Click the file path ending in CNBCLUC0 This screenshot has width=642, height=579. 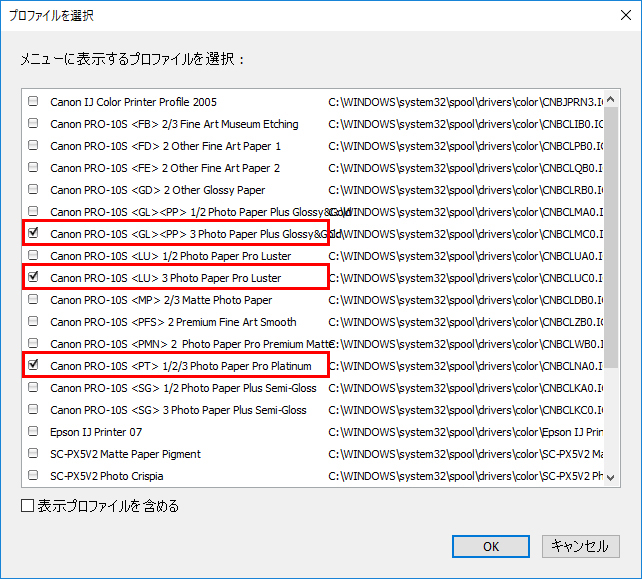point(466,278)
